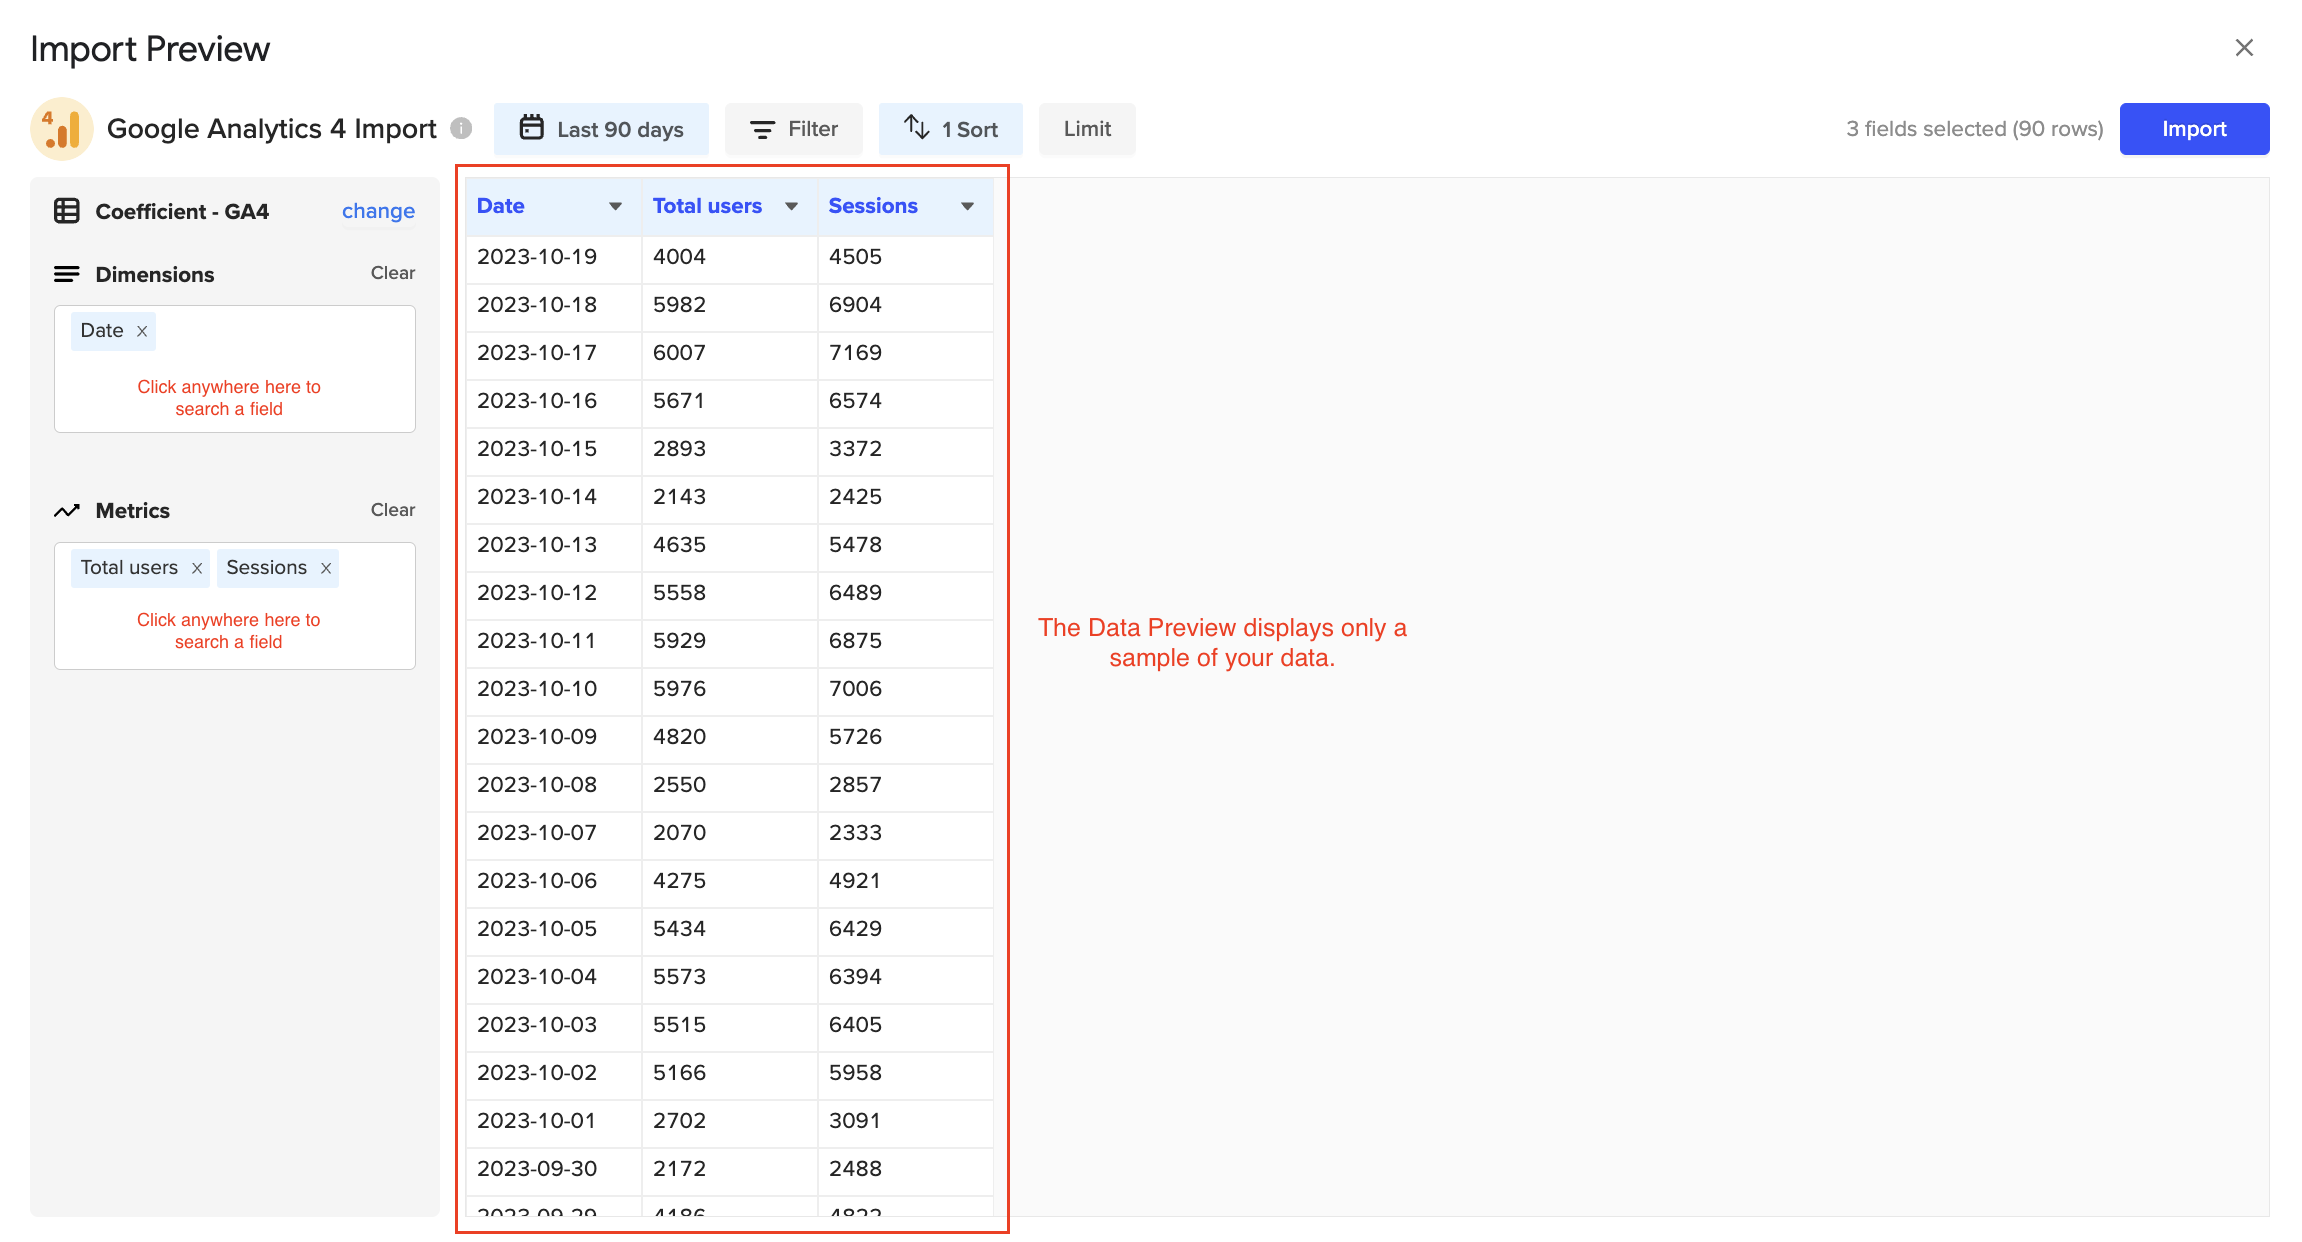Viewport: 2302px width, 1242px height.
Task: Click the 3 fields selected (90 rows) text
Action: tap(1974, 129)
